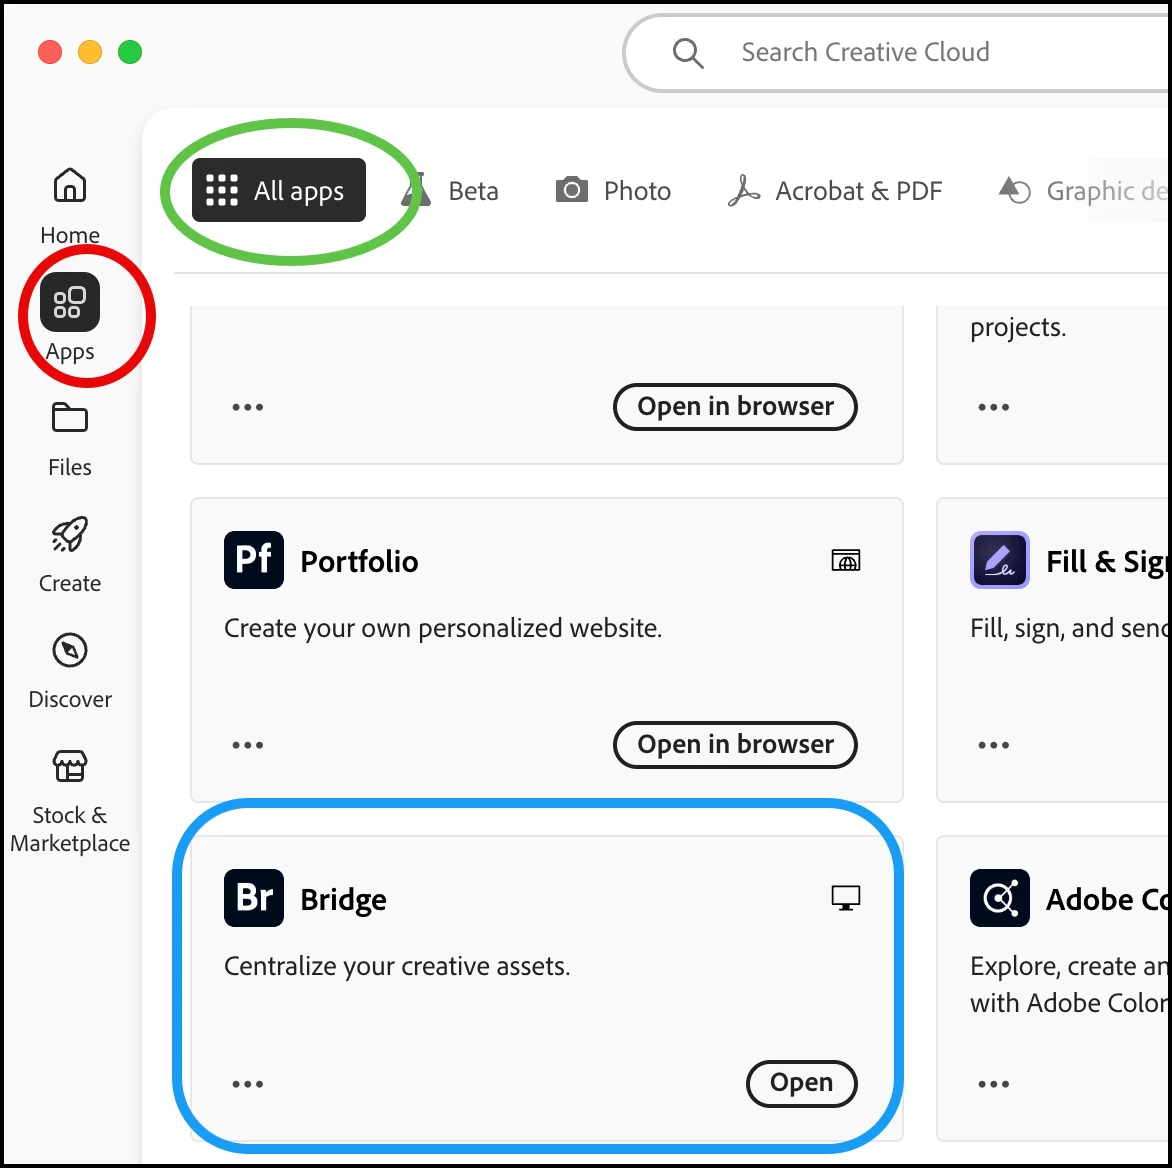Click the Fill & Sign app icon
The height and width of the screenshot is (1168, 1172).
(x=999, y=560)
